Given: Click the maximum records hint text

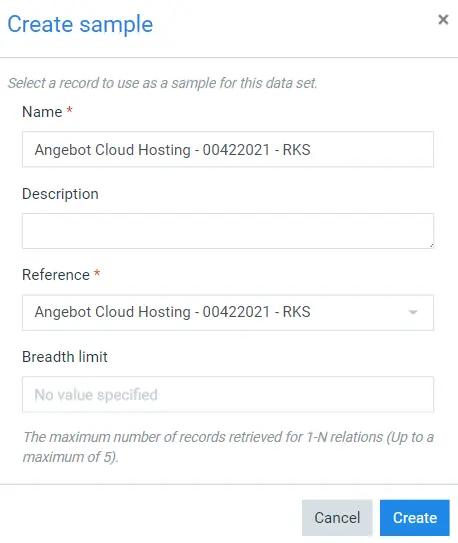Looking at the screenshot, I should click(x=228, y=447).
